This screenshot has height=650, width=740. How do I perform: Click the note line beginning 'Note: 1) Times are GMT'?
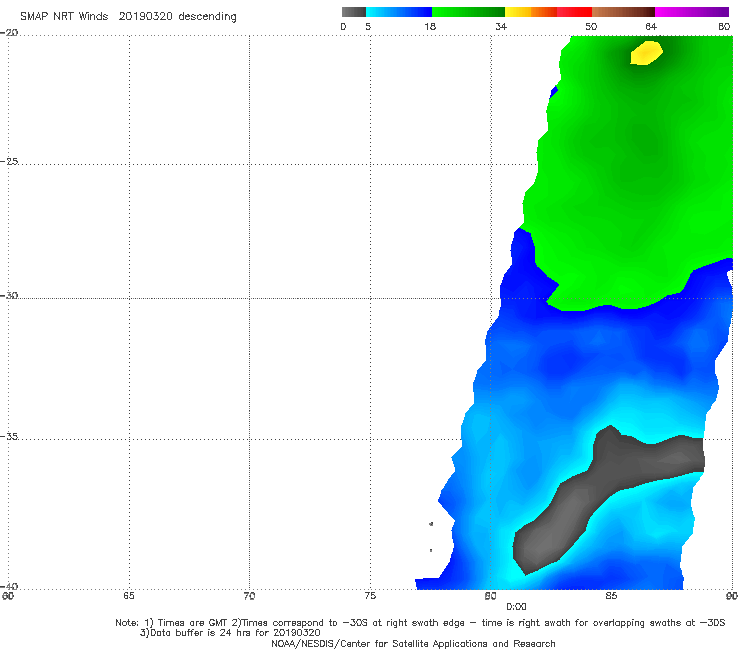pos(420,623)
